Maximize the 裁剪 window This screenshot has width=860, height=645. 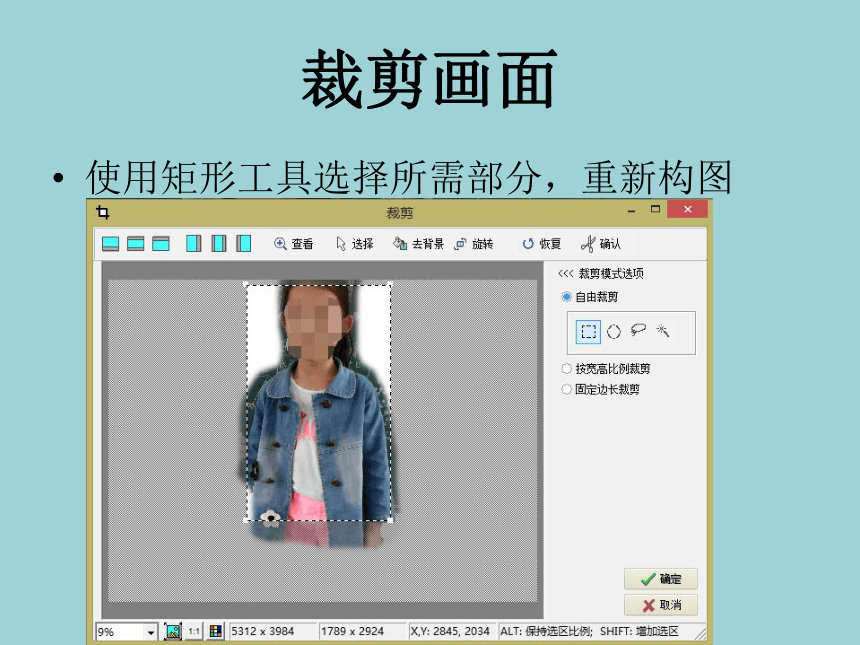pyautogui.click(x=655, y=209)
